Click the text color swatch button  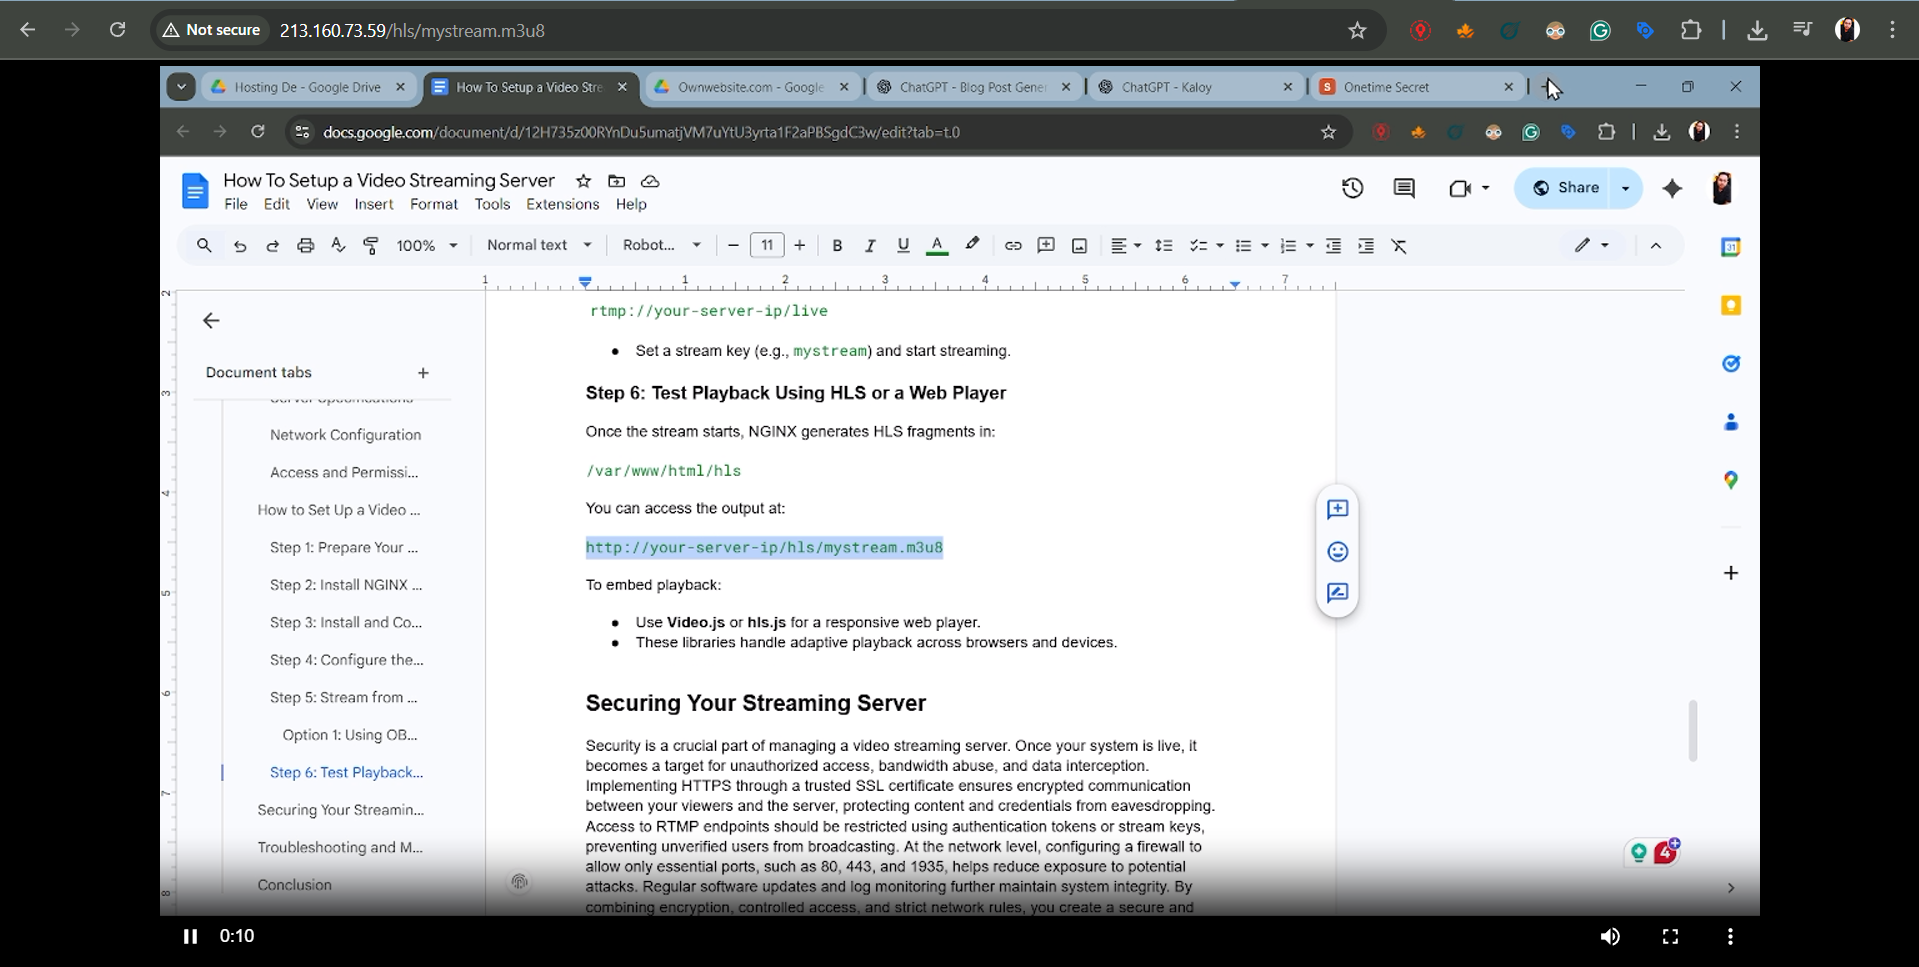(x=937, y=246)
